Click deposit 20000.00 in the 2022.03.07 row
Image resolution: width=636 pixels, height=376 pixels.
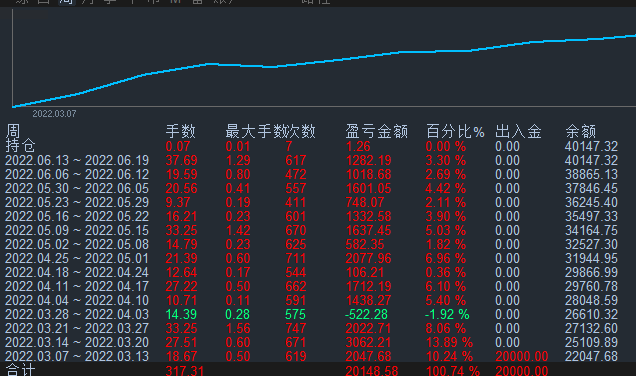click(x=522, y=357)
